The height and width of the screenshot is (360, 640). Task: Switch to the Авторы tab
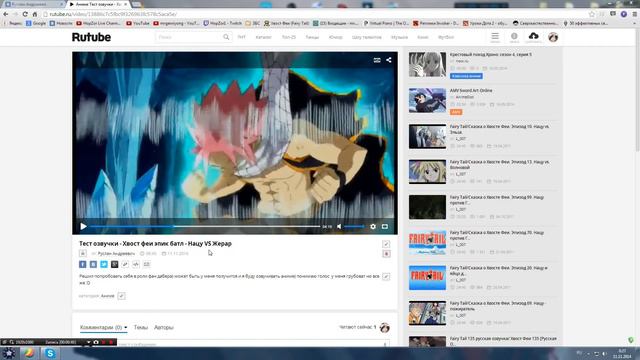pyautogui.click(x=164, y=327)
